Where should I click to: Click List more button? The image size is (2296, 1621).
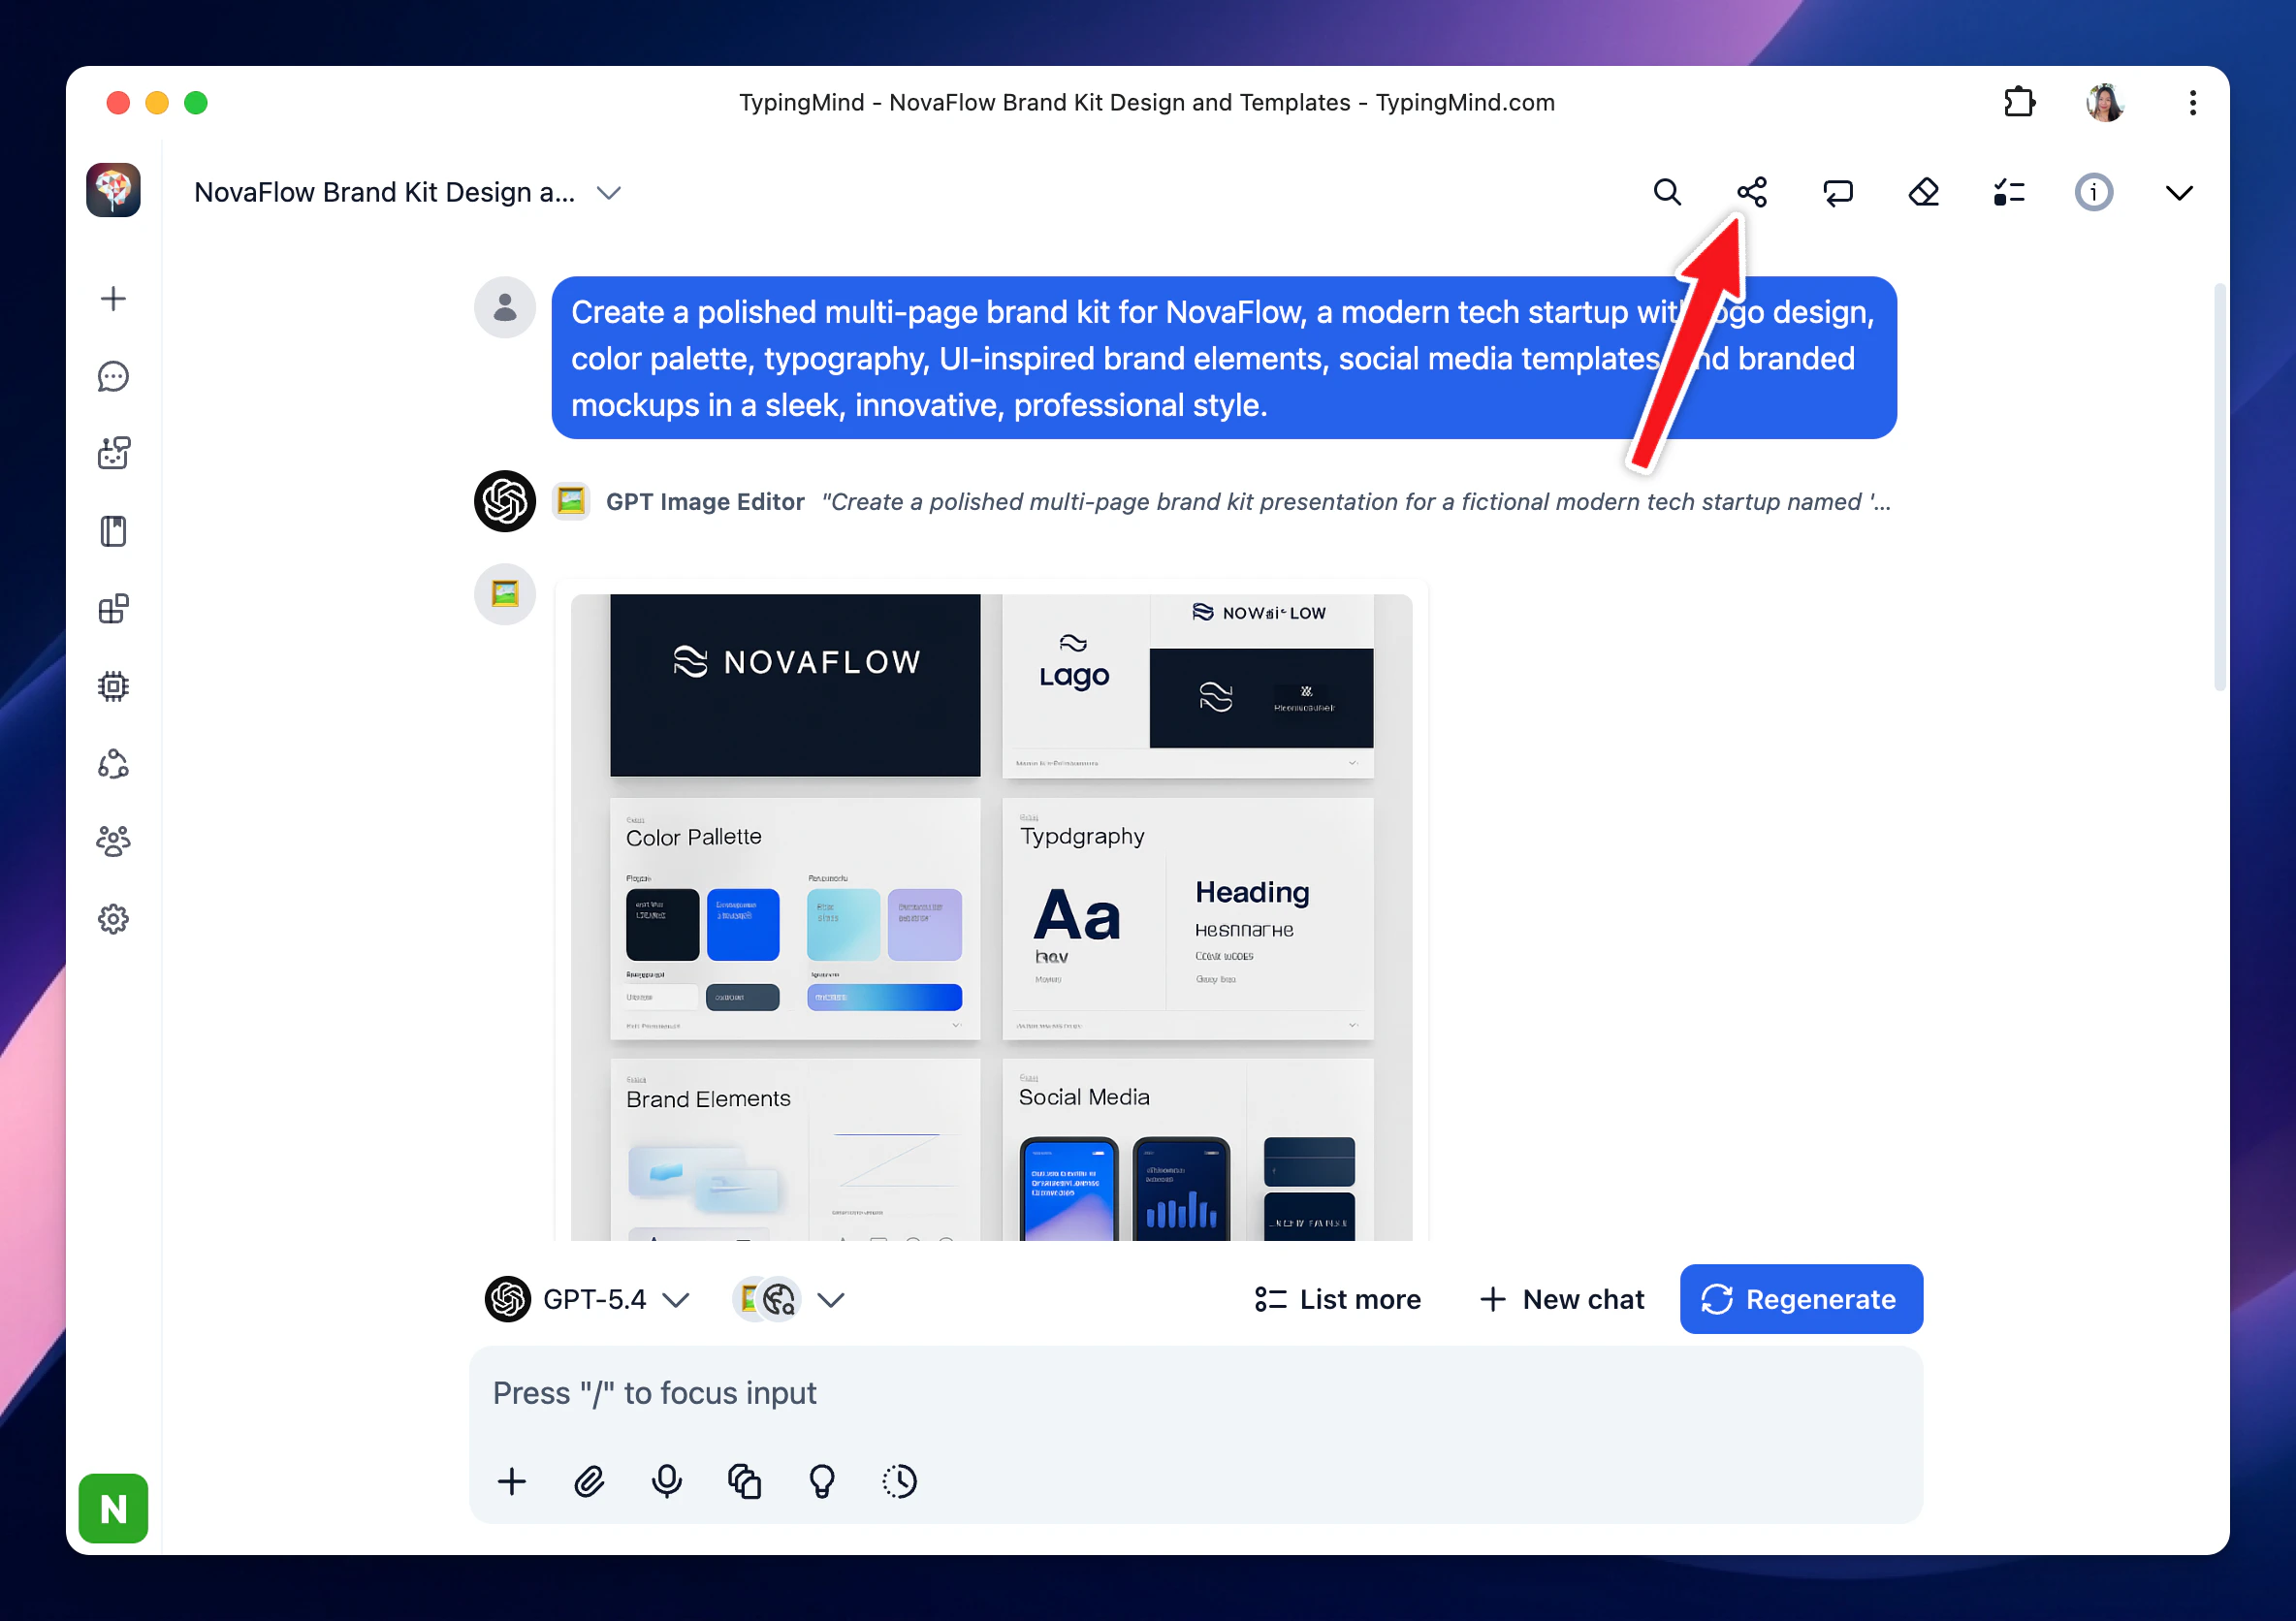point(1337,1299)
